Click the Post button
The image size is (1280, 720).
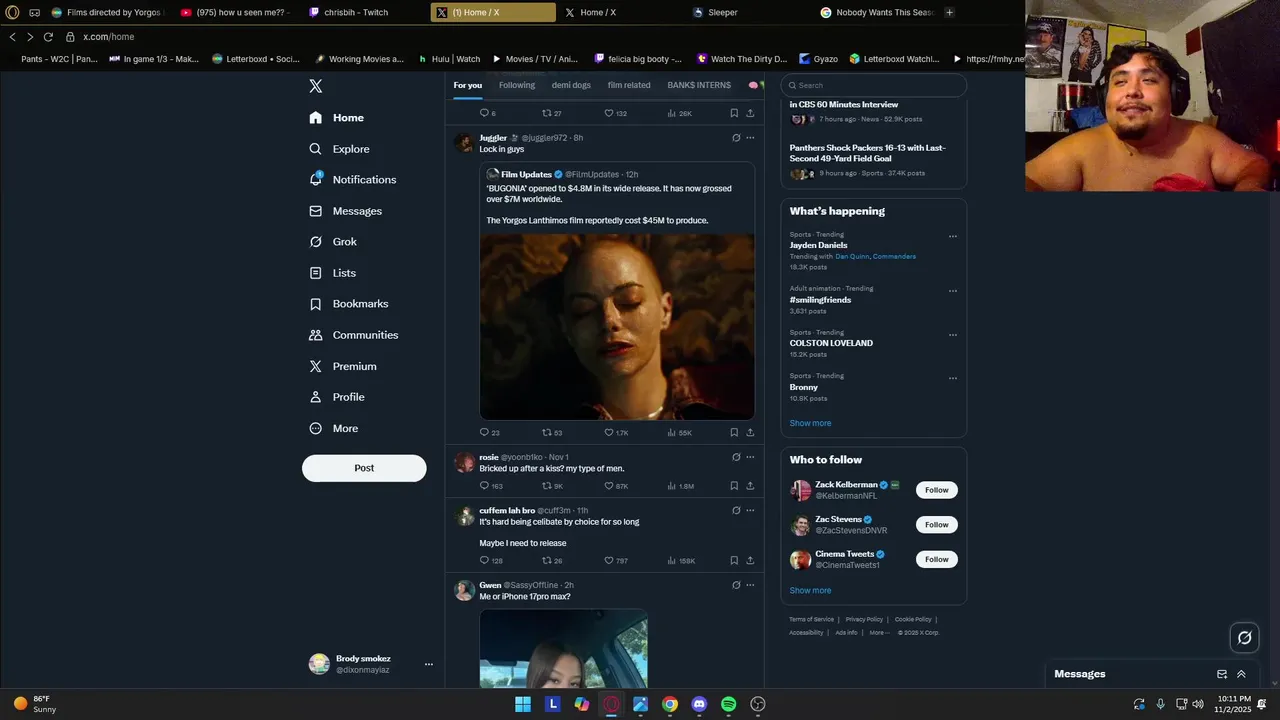point(364,468)
